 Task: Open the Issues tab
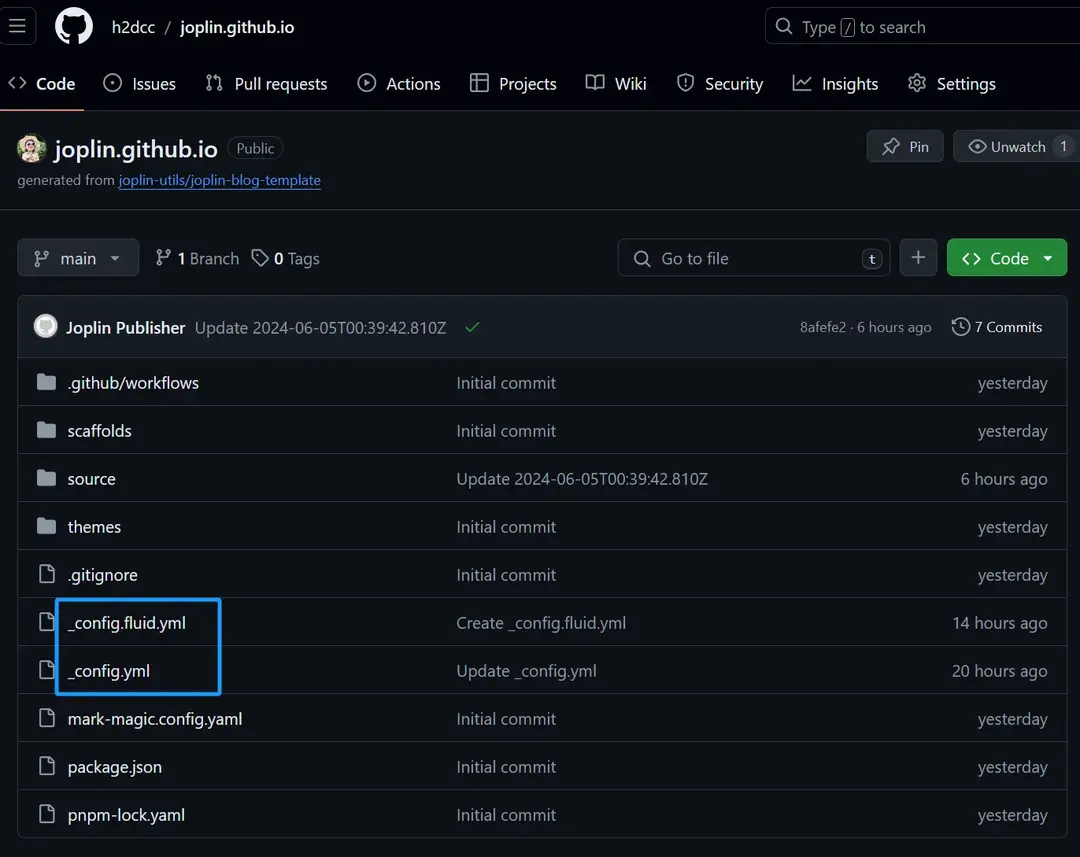[x=140, y=84]
